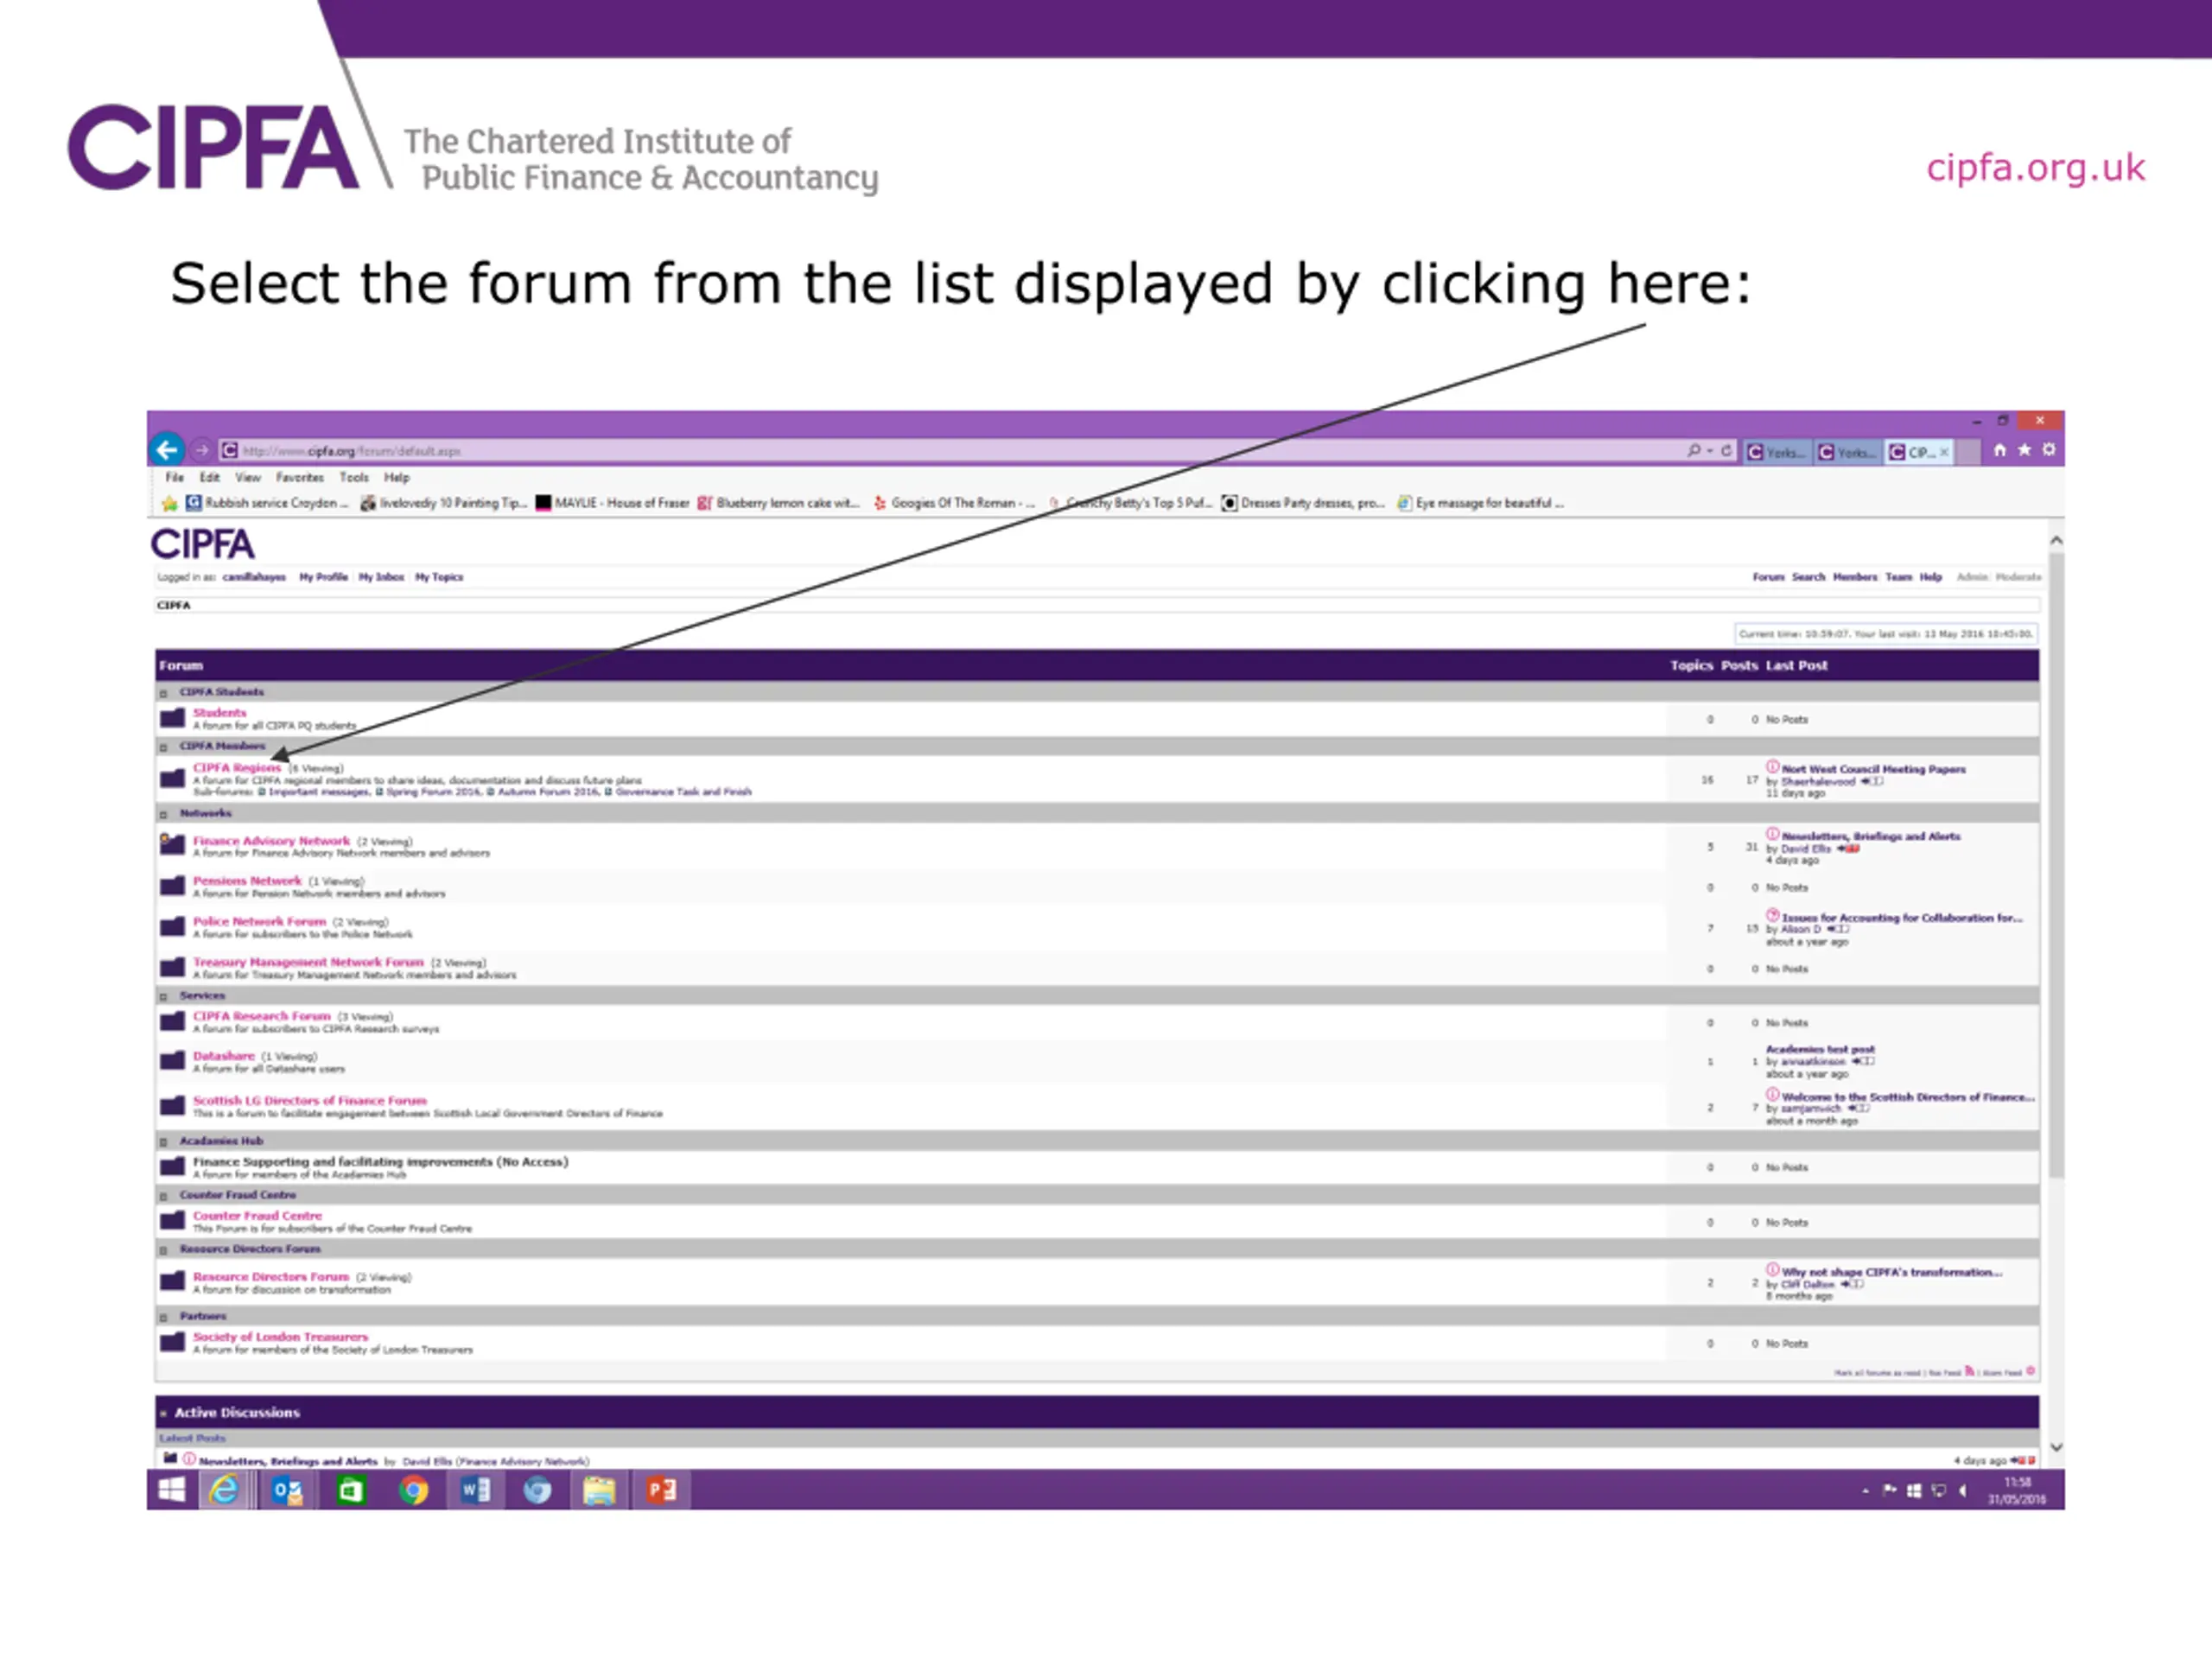The height and width of the screenshot is (1659, 2212).
Task: Open Word from the taskbar
Action: tap(475, 1490)
